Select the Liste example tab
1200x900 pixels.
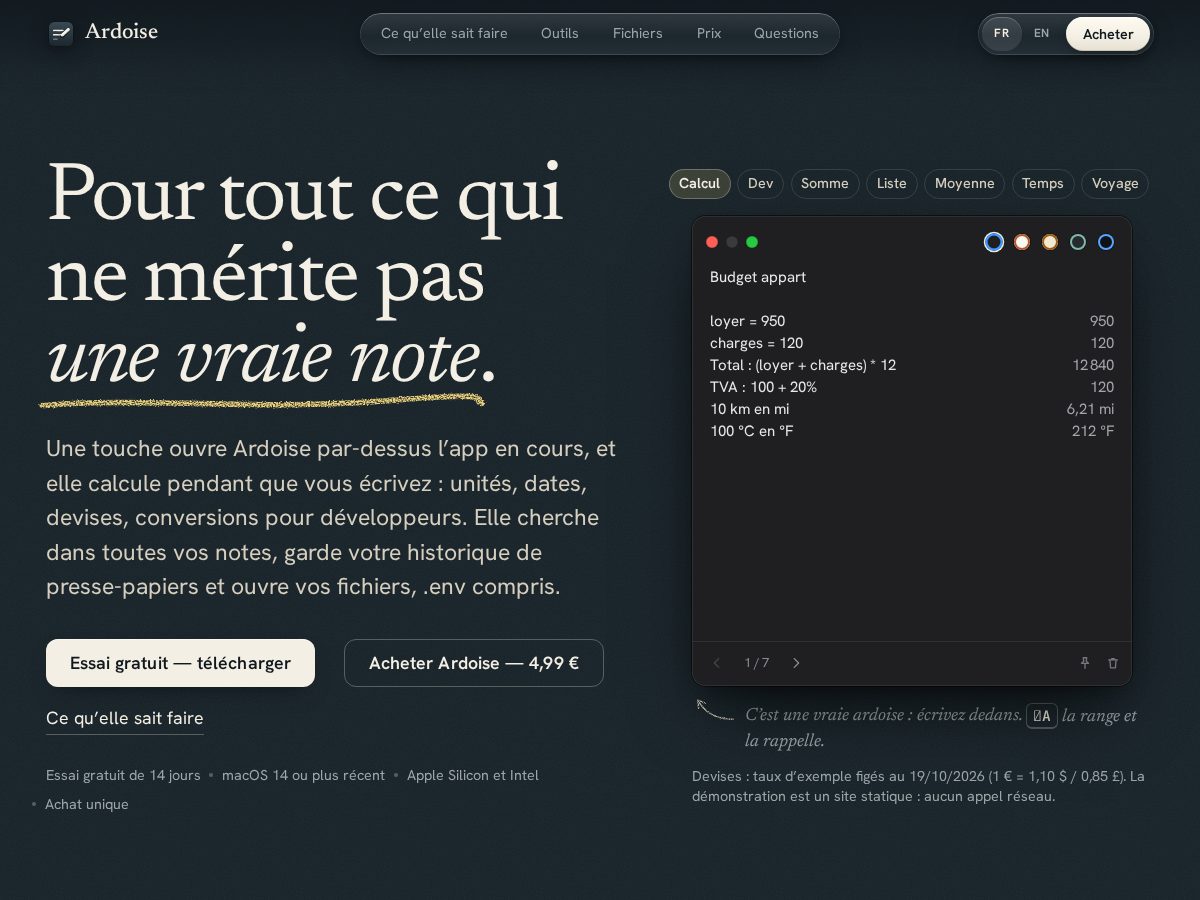(892, 184)
